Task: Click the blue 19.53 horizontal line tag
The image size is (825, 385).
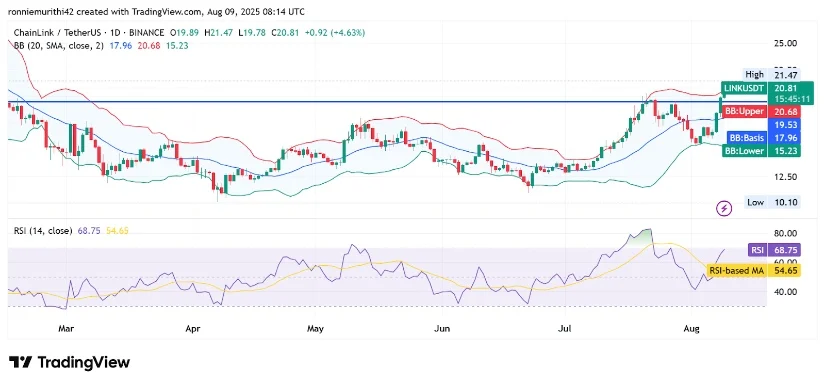Action: pyautogui.click(x=784, y=125)
